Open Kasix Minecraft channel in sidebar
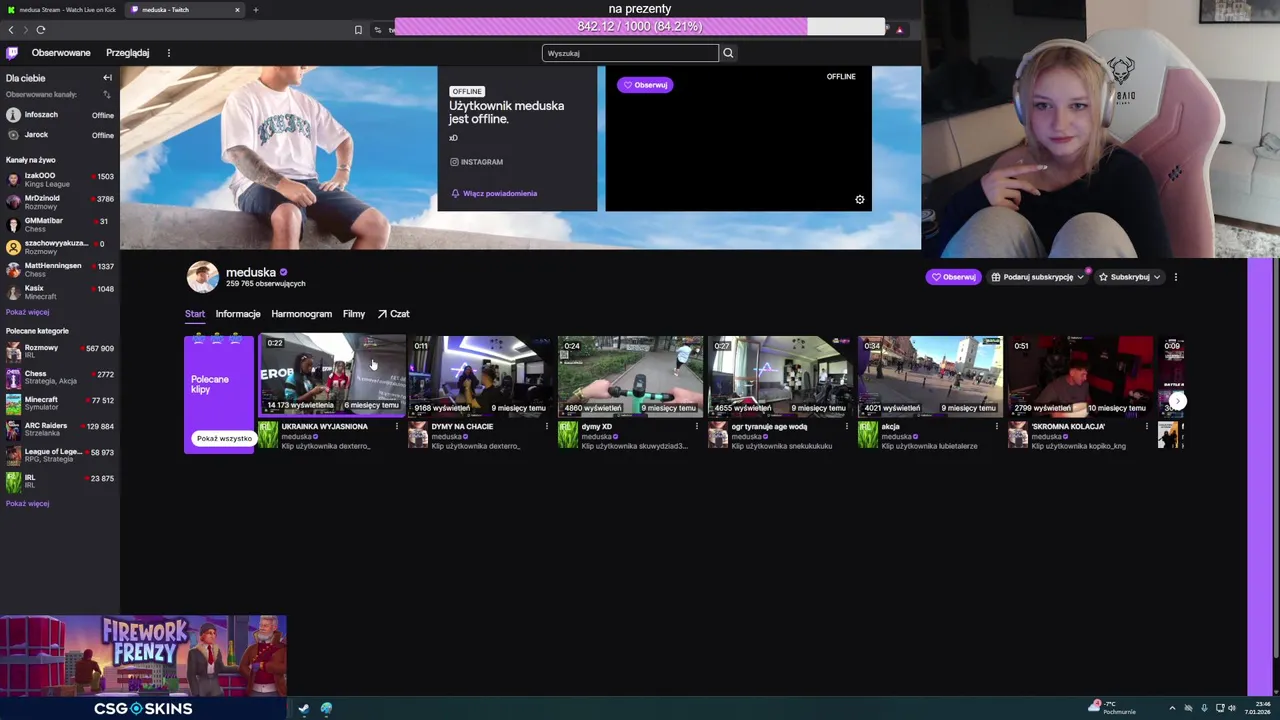Screen dimensions: 1280x720 60,292
